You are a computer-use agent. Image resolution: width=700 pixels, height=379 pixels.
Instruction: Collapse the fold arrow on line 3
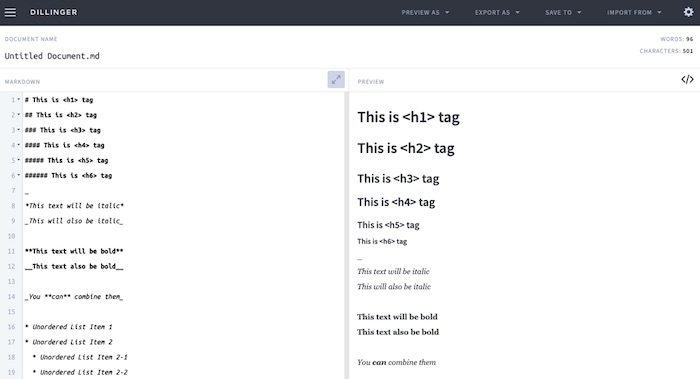click(x=19, y=130)
